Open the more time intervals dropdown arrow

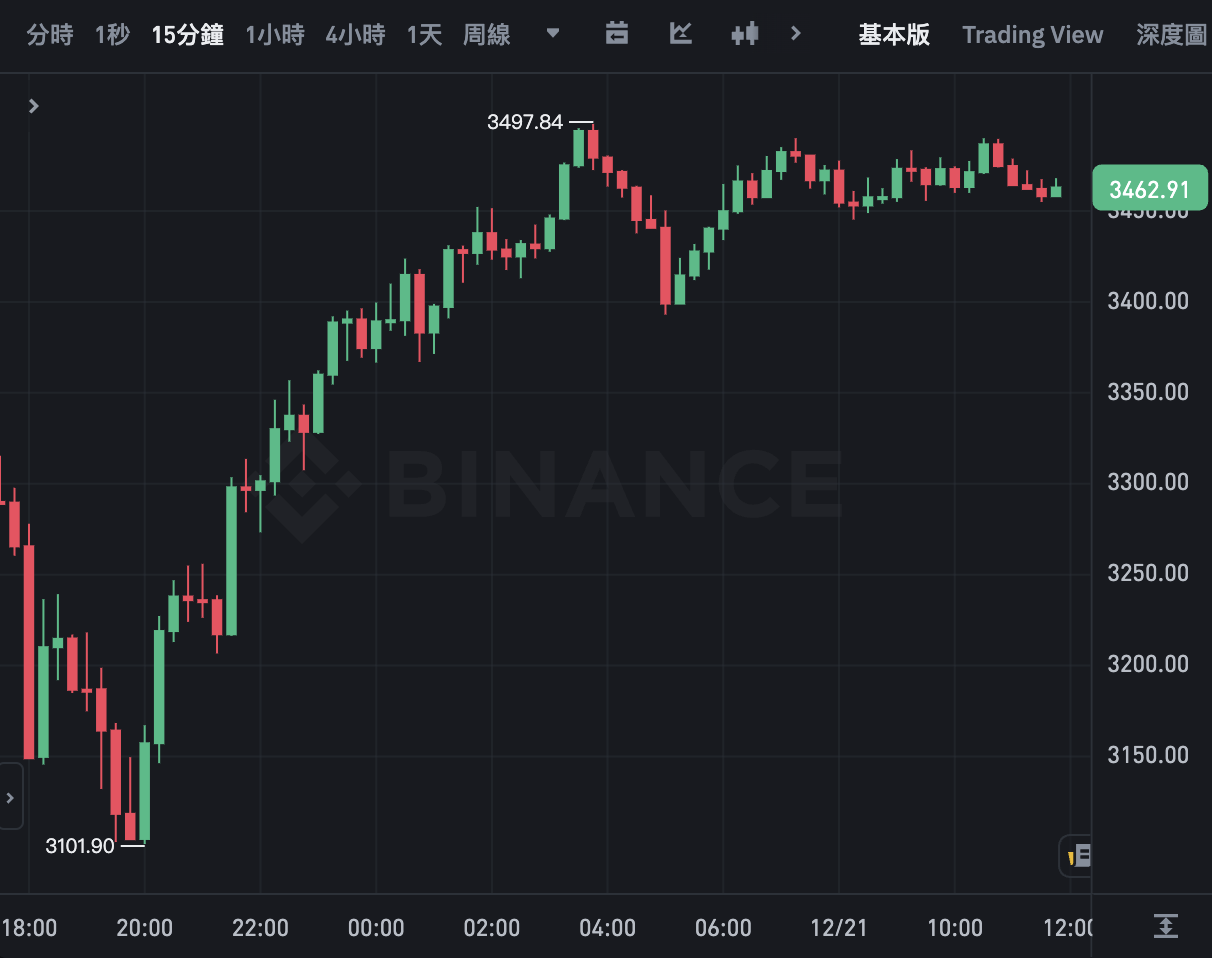pos(553,34)
